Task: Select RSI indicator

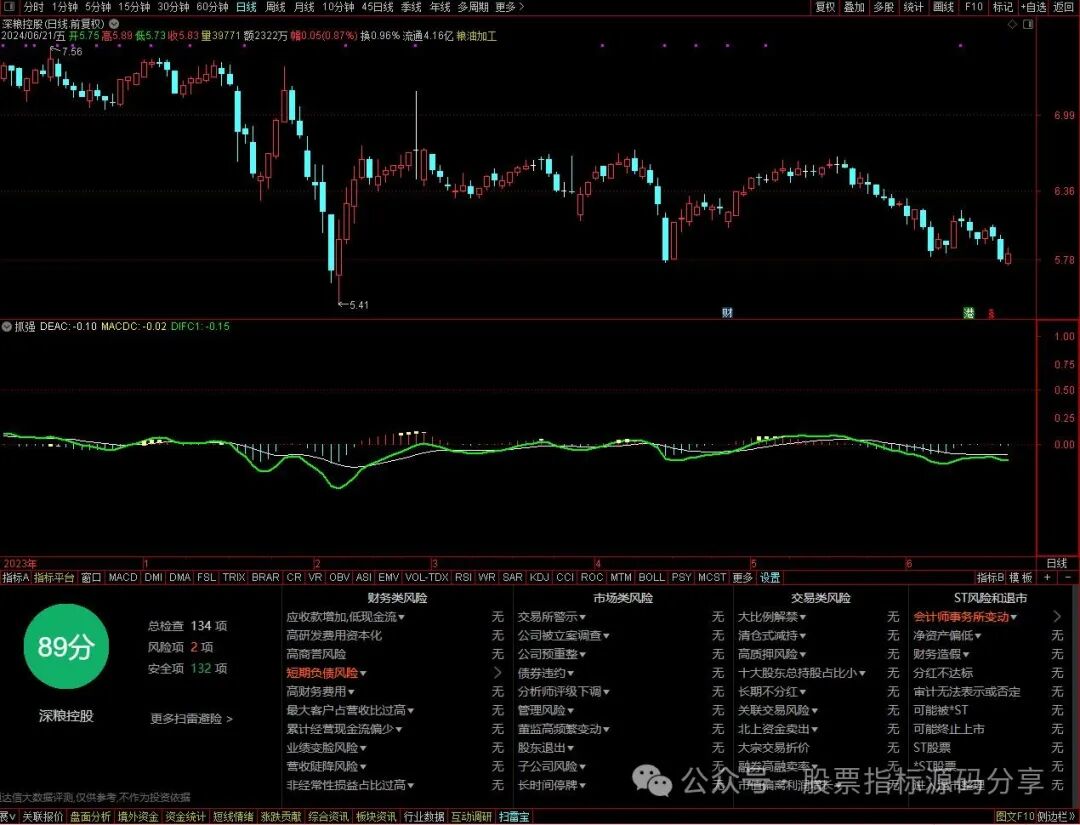Action: (464, 577)
